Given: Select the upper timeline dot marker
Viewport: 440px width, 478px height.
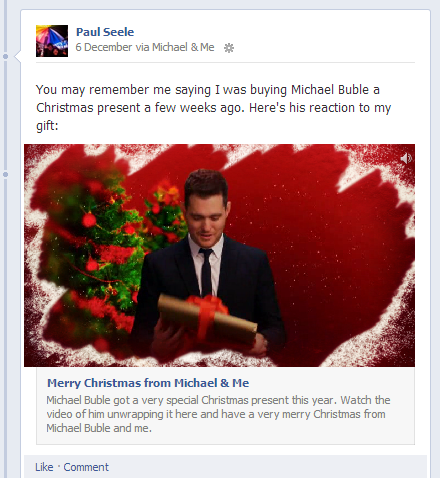Looking at the screenshot, I should 5,56.
